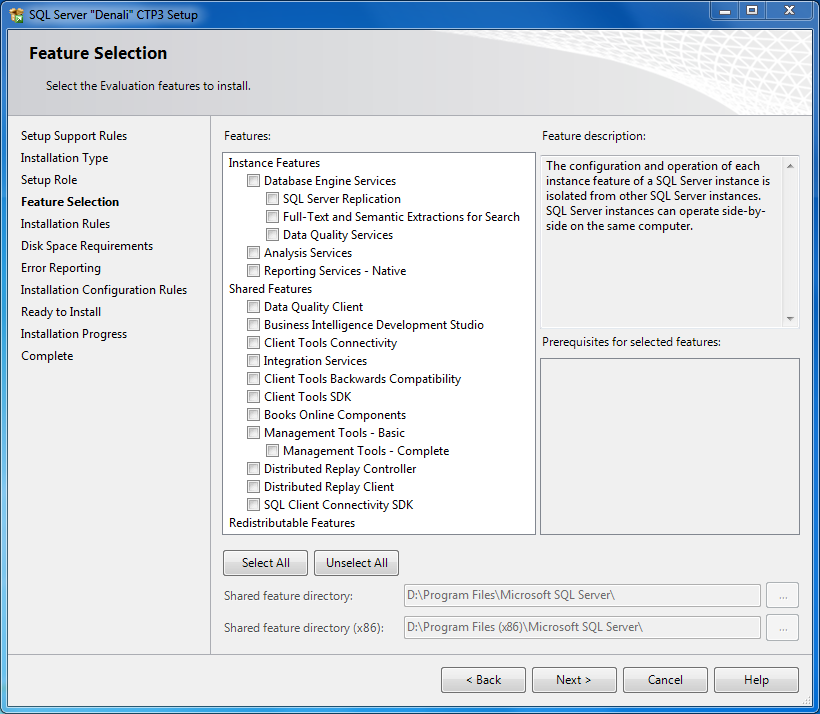Image resolution: width=820 pixels, height=714 pixels.
Task: Select Books Online Components checkbox
Action: tap(254, 415)
